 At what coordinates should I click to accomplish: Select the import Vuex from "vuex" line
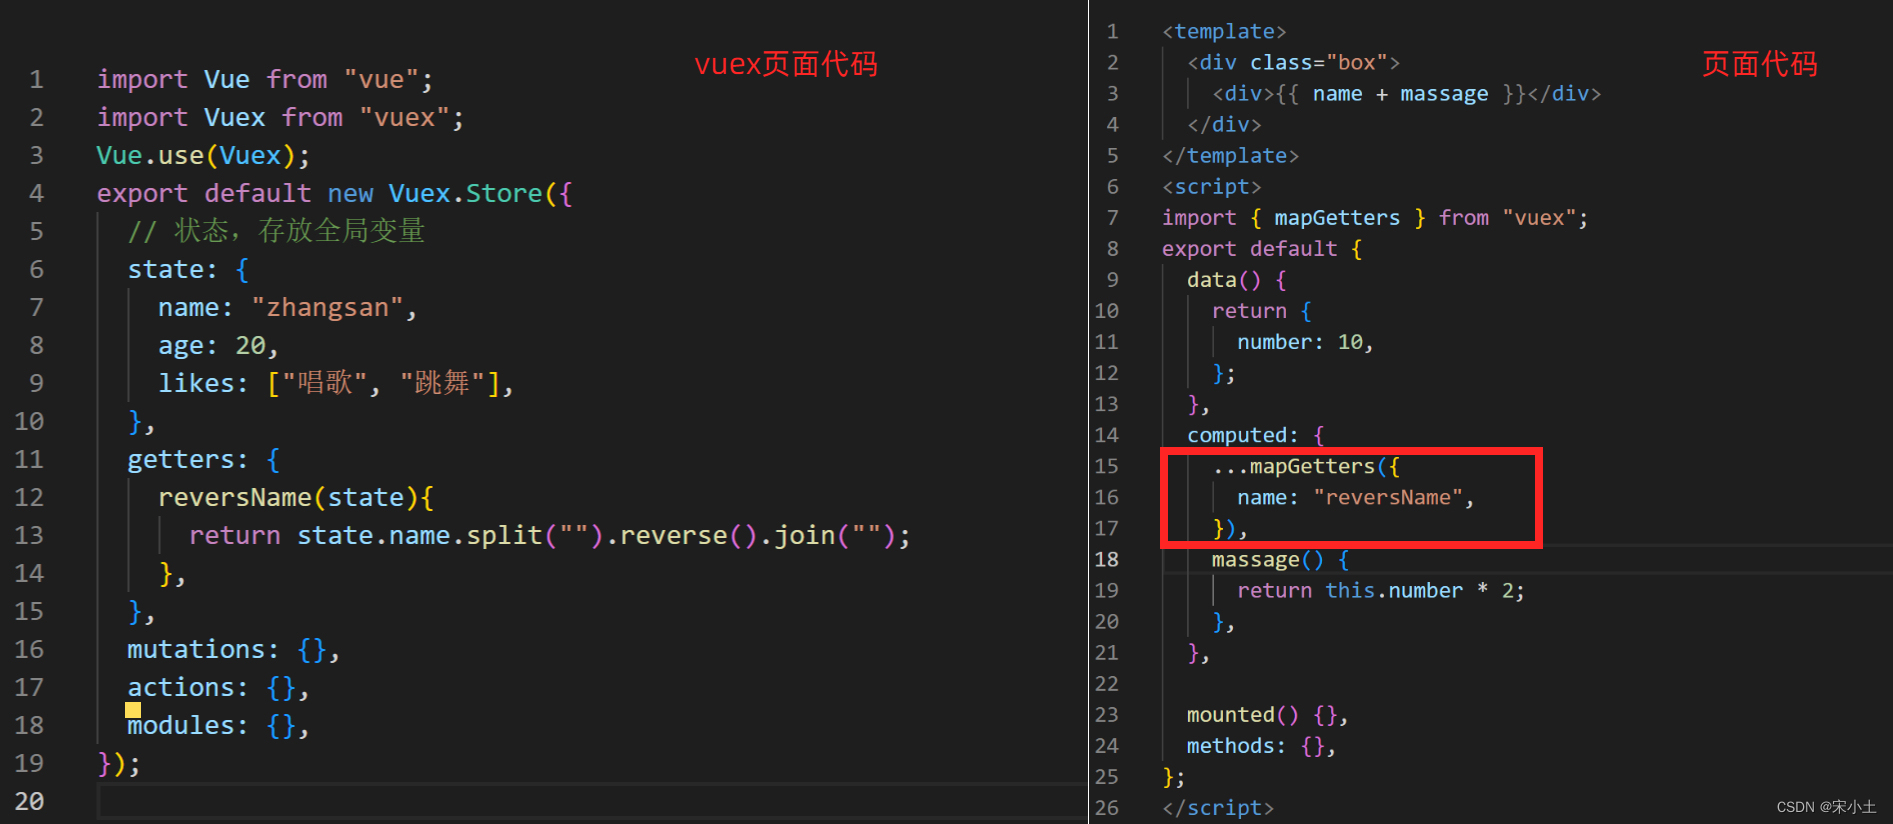(280, 117)
